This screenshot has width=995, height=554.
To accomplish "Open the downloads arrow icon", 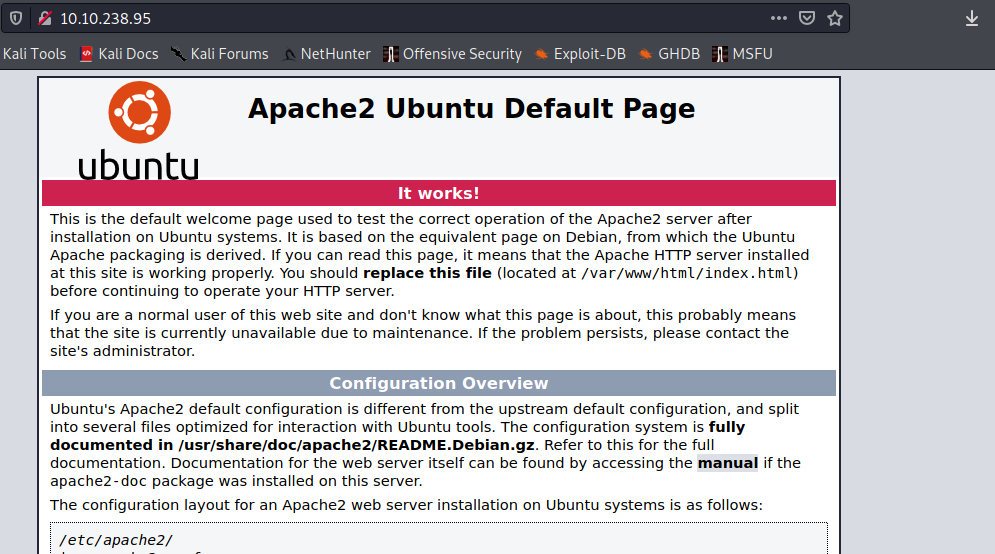I will [x=972, y=18].
